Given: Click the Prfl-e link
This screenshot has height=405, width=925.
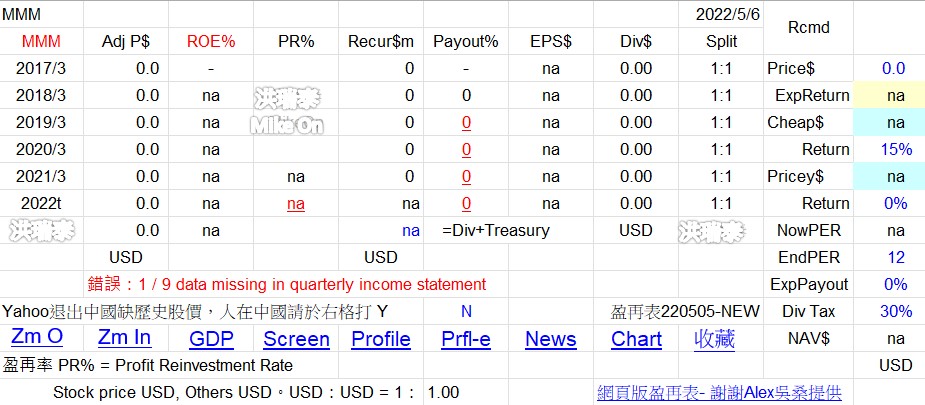Looking at the screenshot, I should click(x=466, y=339).
